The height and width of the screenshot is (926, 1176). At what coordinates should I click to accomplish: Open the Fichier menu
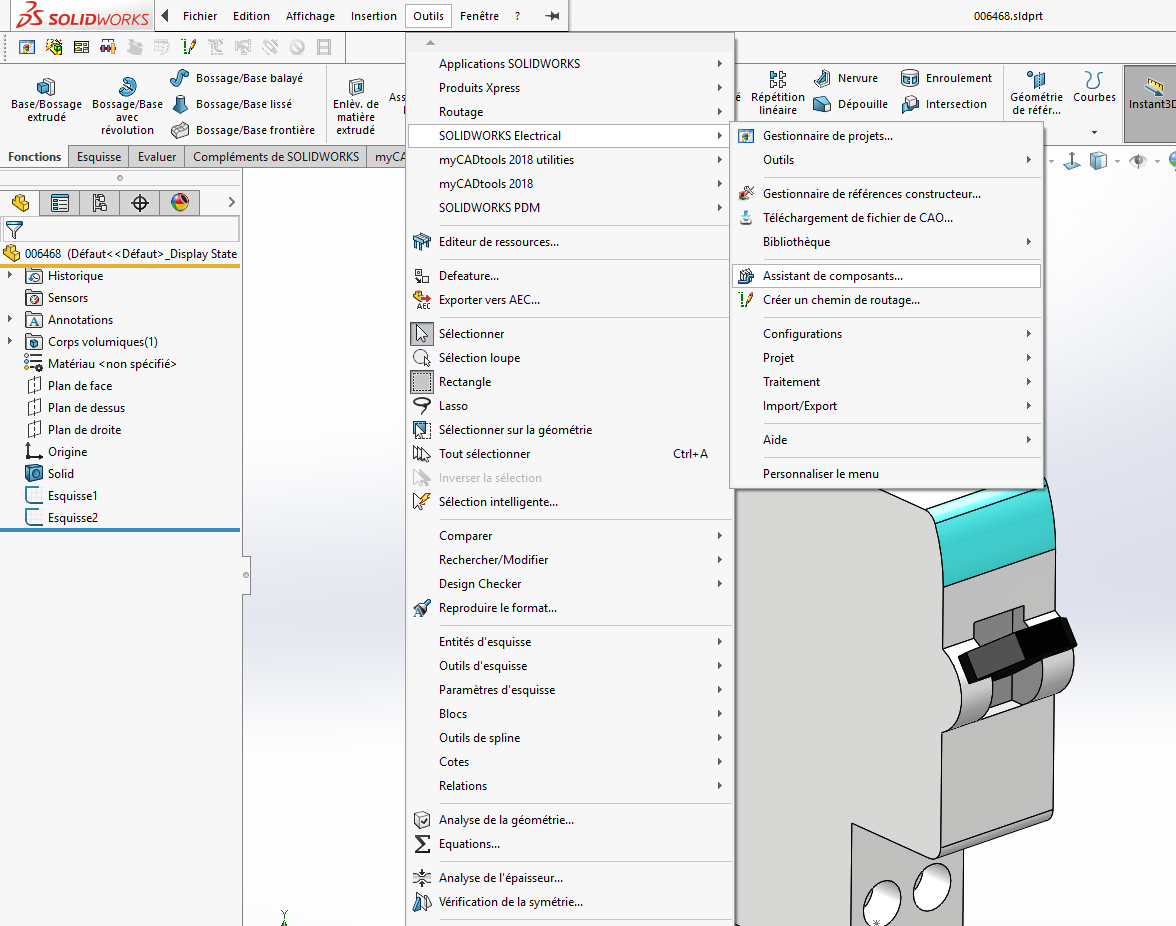pos(200,16)
